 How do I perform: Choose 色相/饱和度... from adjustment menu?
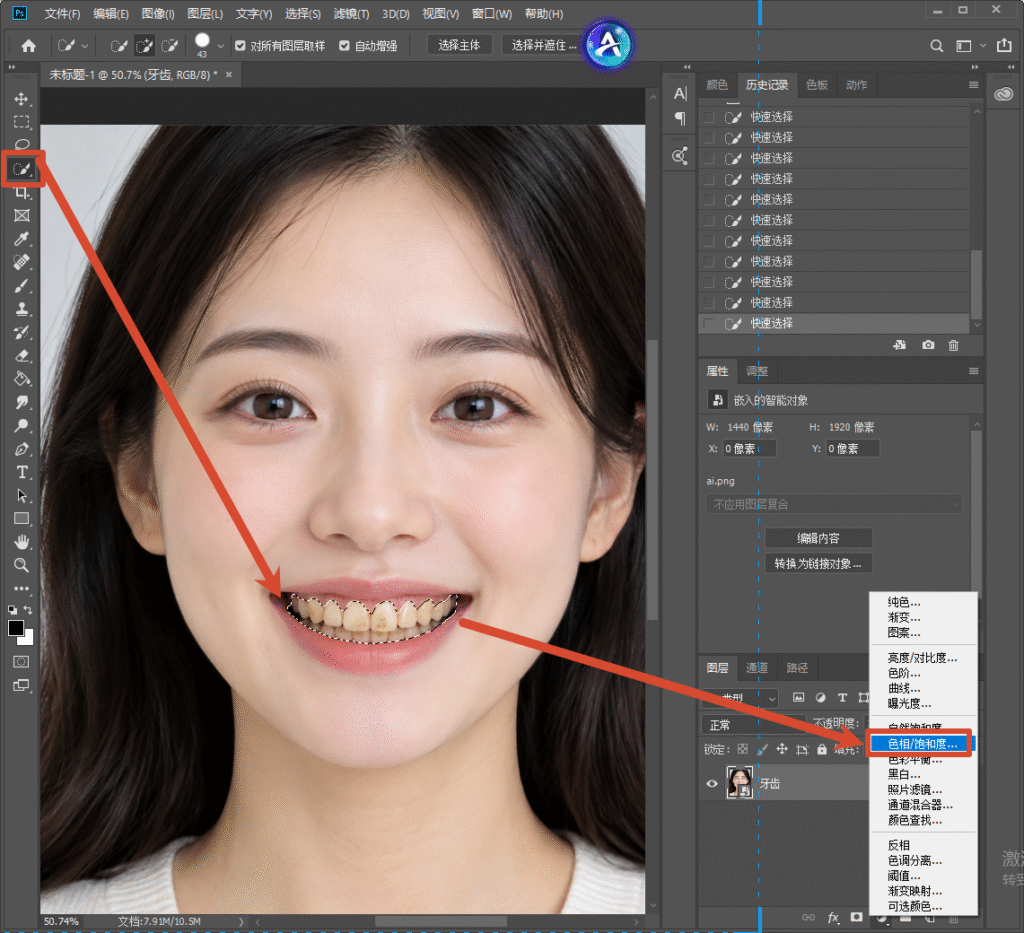(x=922, y=744)
